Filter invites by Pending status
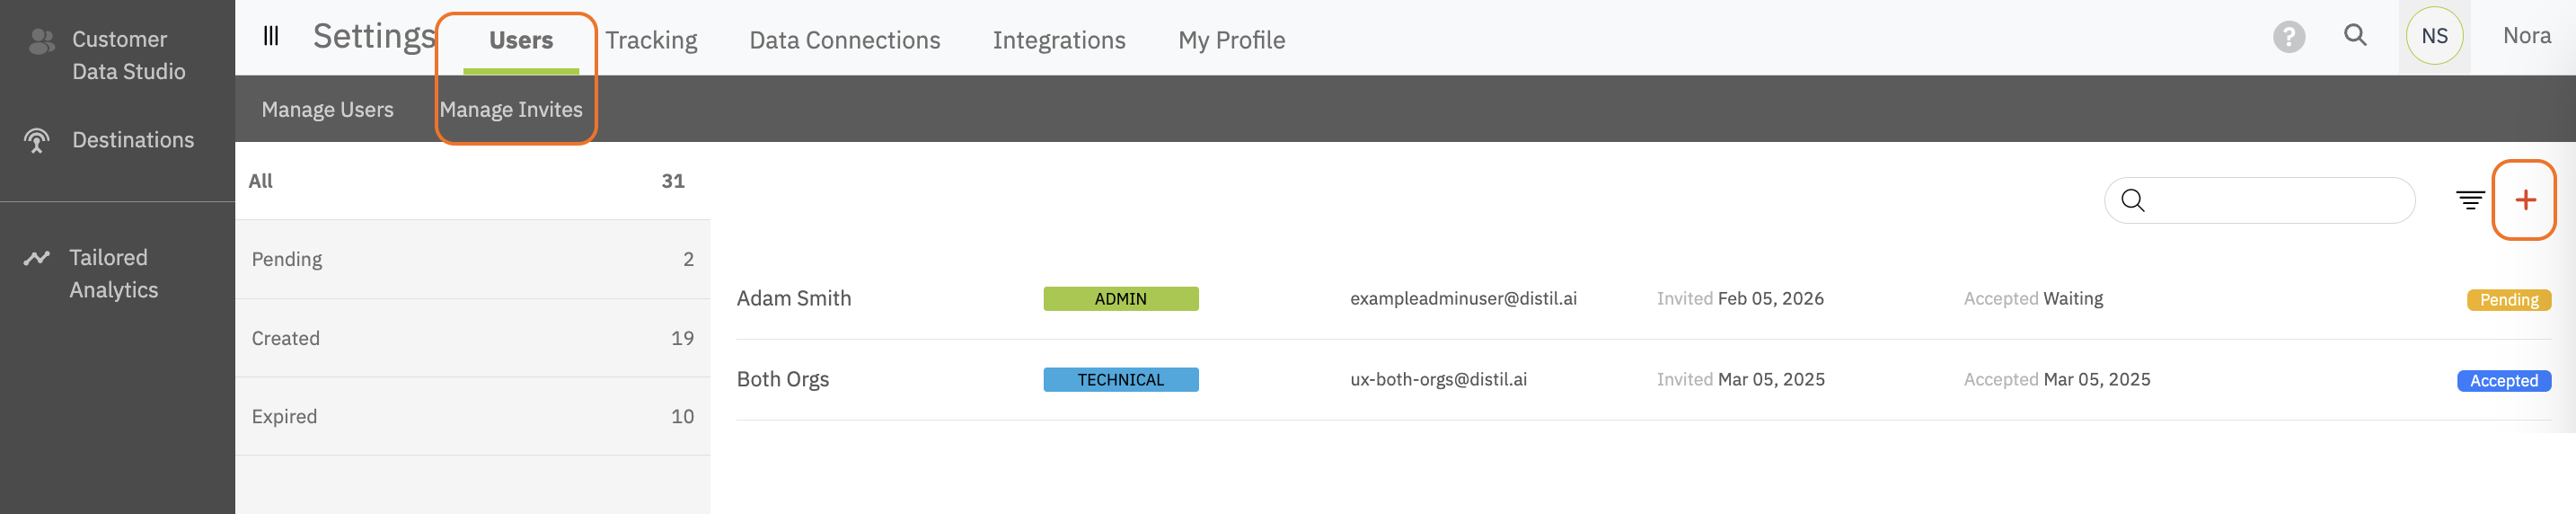2576x514 pixels. tap(472, 259)
